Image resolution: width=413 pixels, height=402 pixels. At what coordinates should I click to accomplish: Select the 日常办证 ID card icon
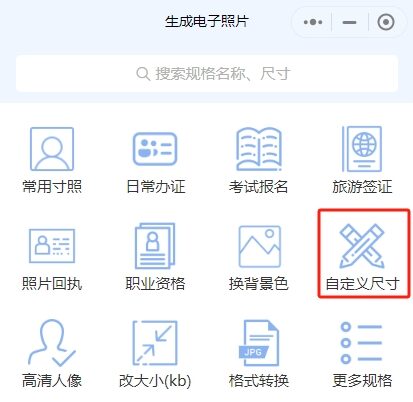click(155, 149)
